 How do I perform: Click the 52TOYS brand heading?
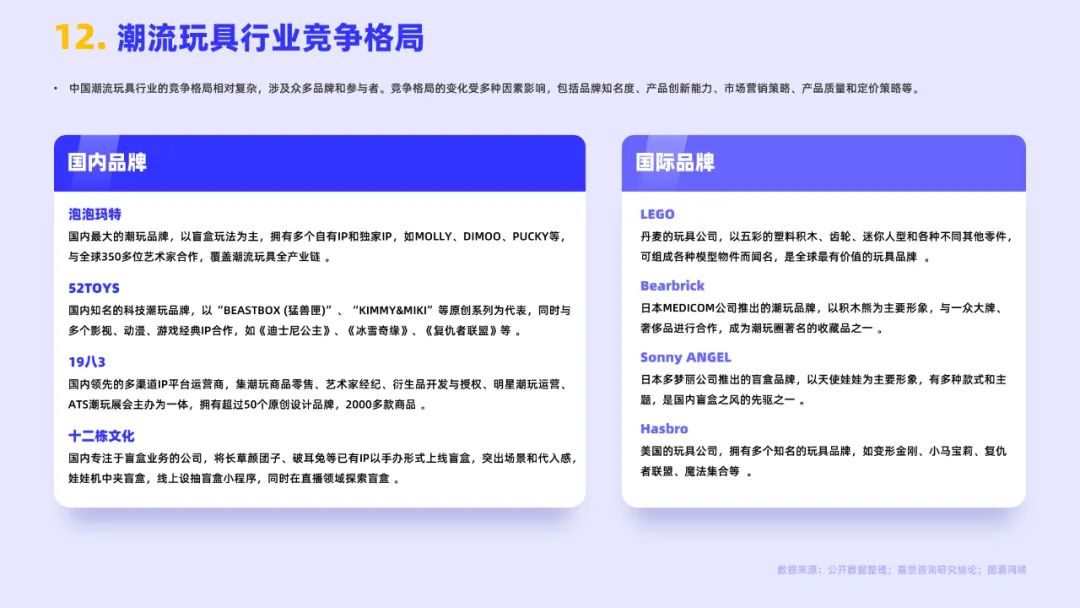94,288
